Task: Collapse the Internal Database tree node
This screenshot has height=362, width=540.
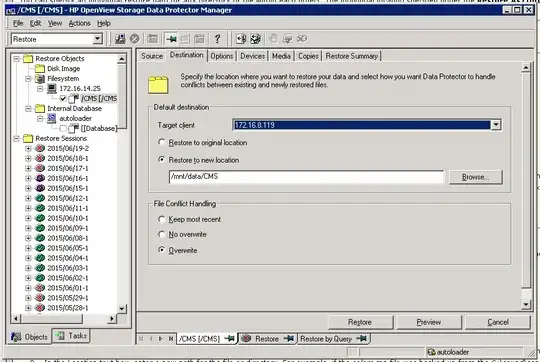Action: click(28, 108)
